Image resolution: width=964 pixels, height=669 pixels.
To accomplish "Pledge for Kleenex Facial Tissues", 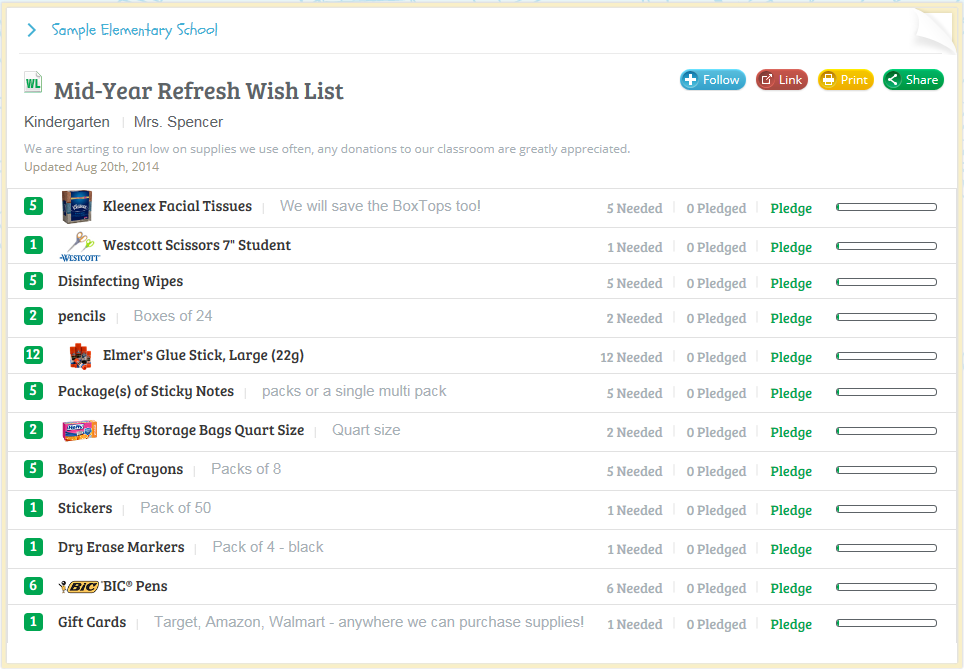I will pos(790,209).
